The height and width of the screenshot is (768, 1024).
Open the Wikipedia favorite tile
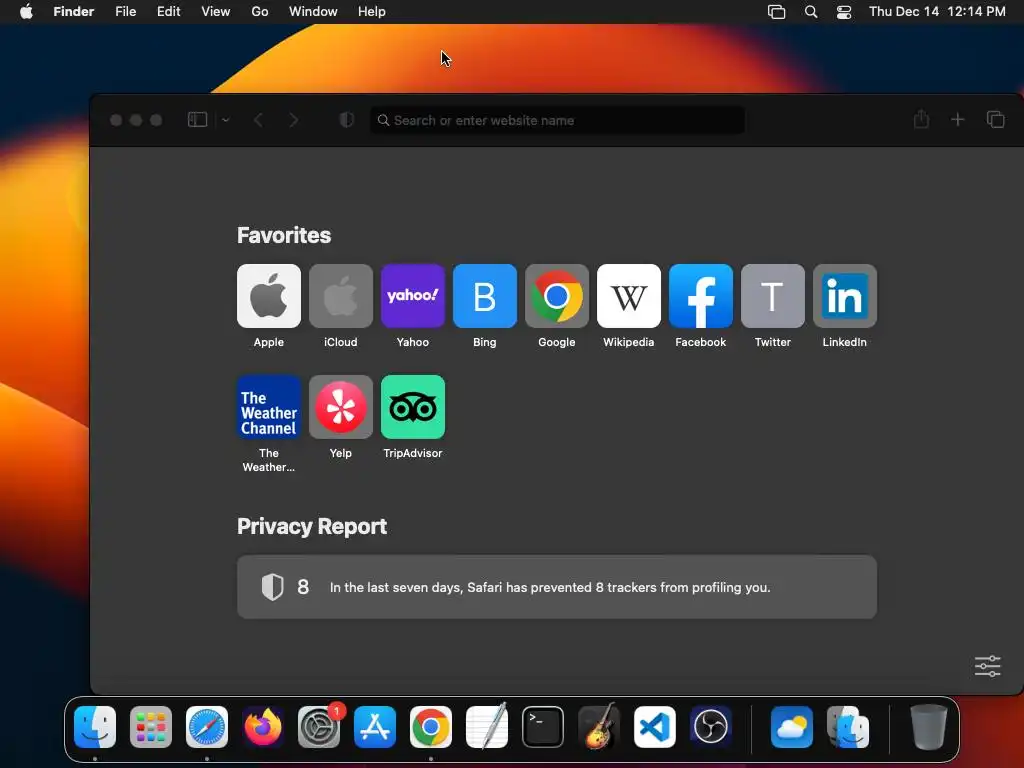click(629, 296)
